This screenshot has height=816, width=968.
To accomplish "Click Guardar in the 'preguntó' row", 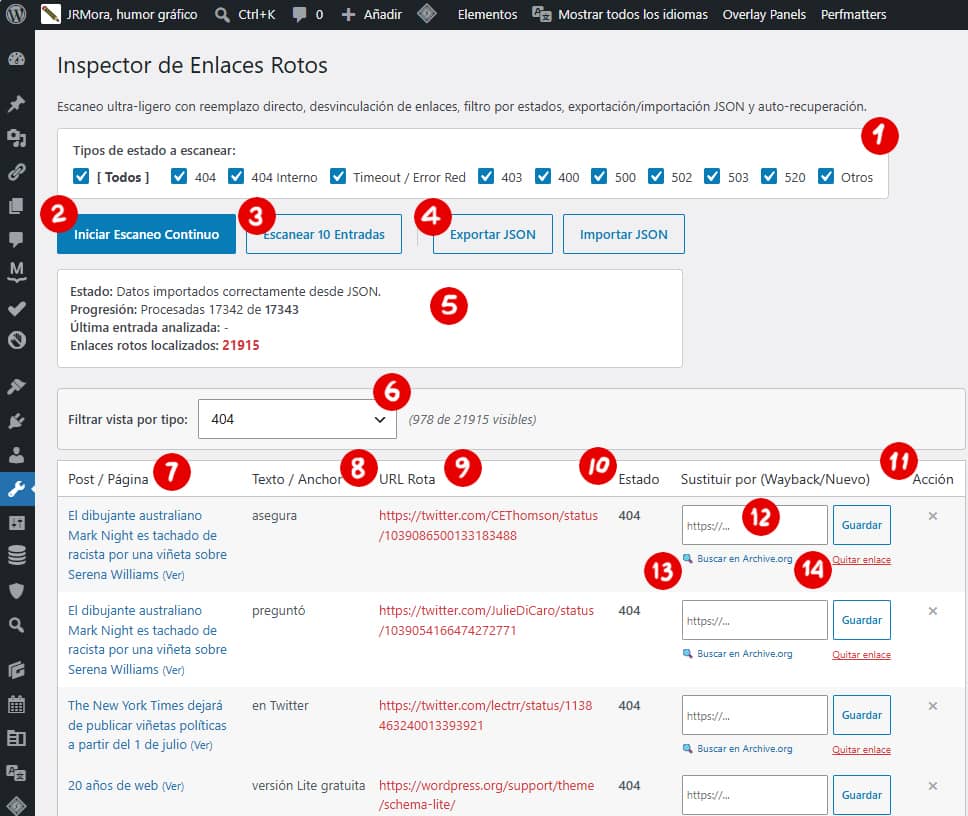I will pos(862,620).
